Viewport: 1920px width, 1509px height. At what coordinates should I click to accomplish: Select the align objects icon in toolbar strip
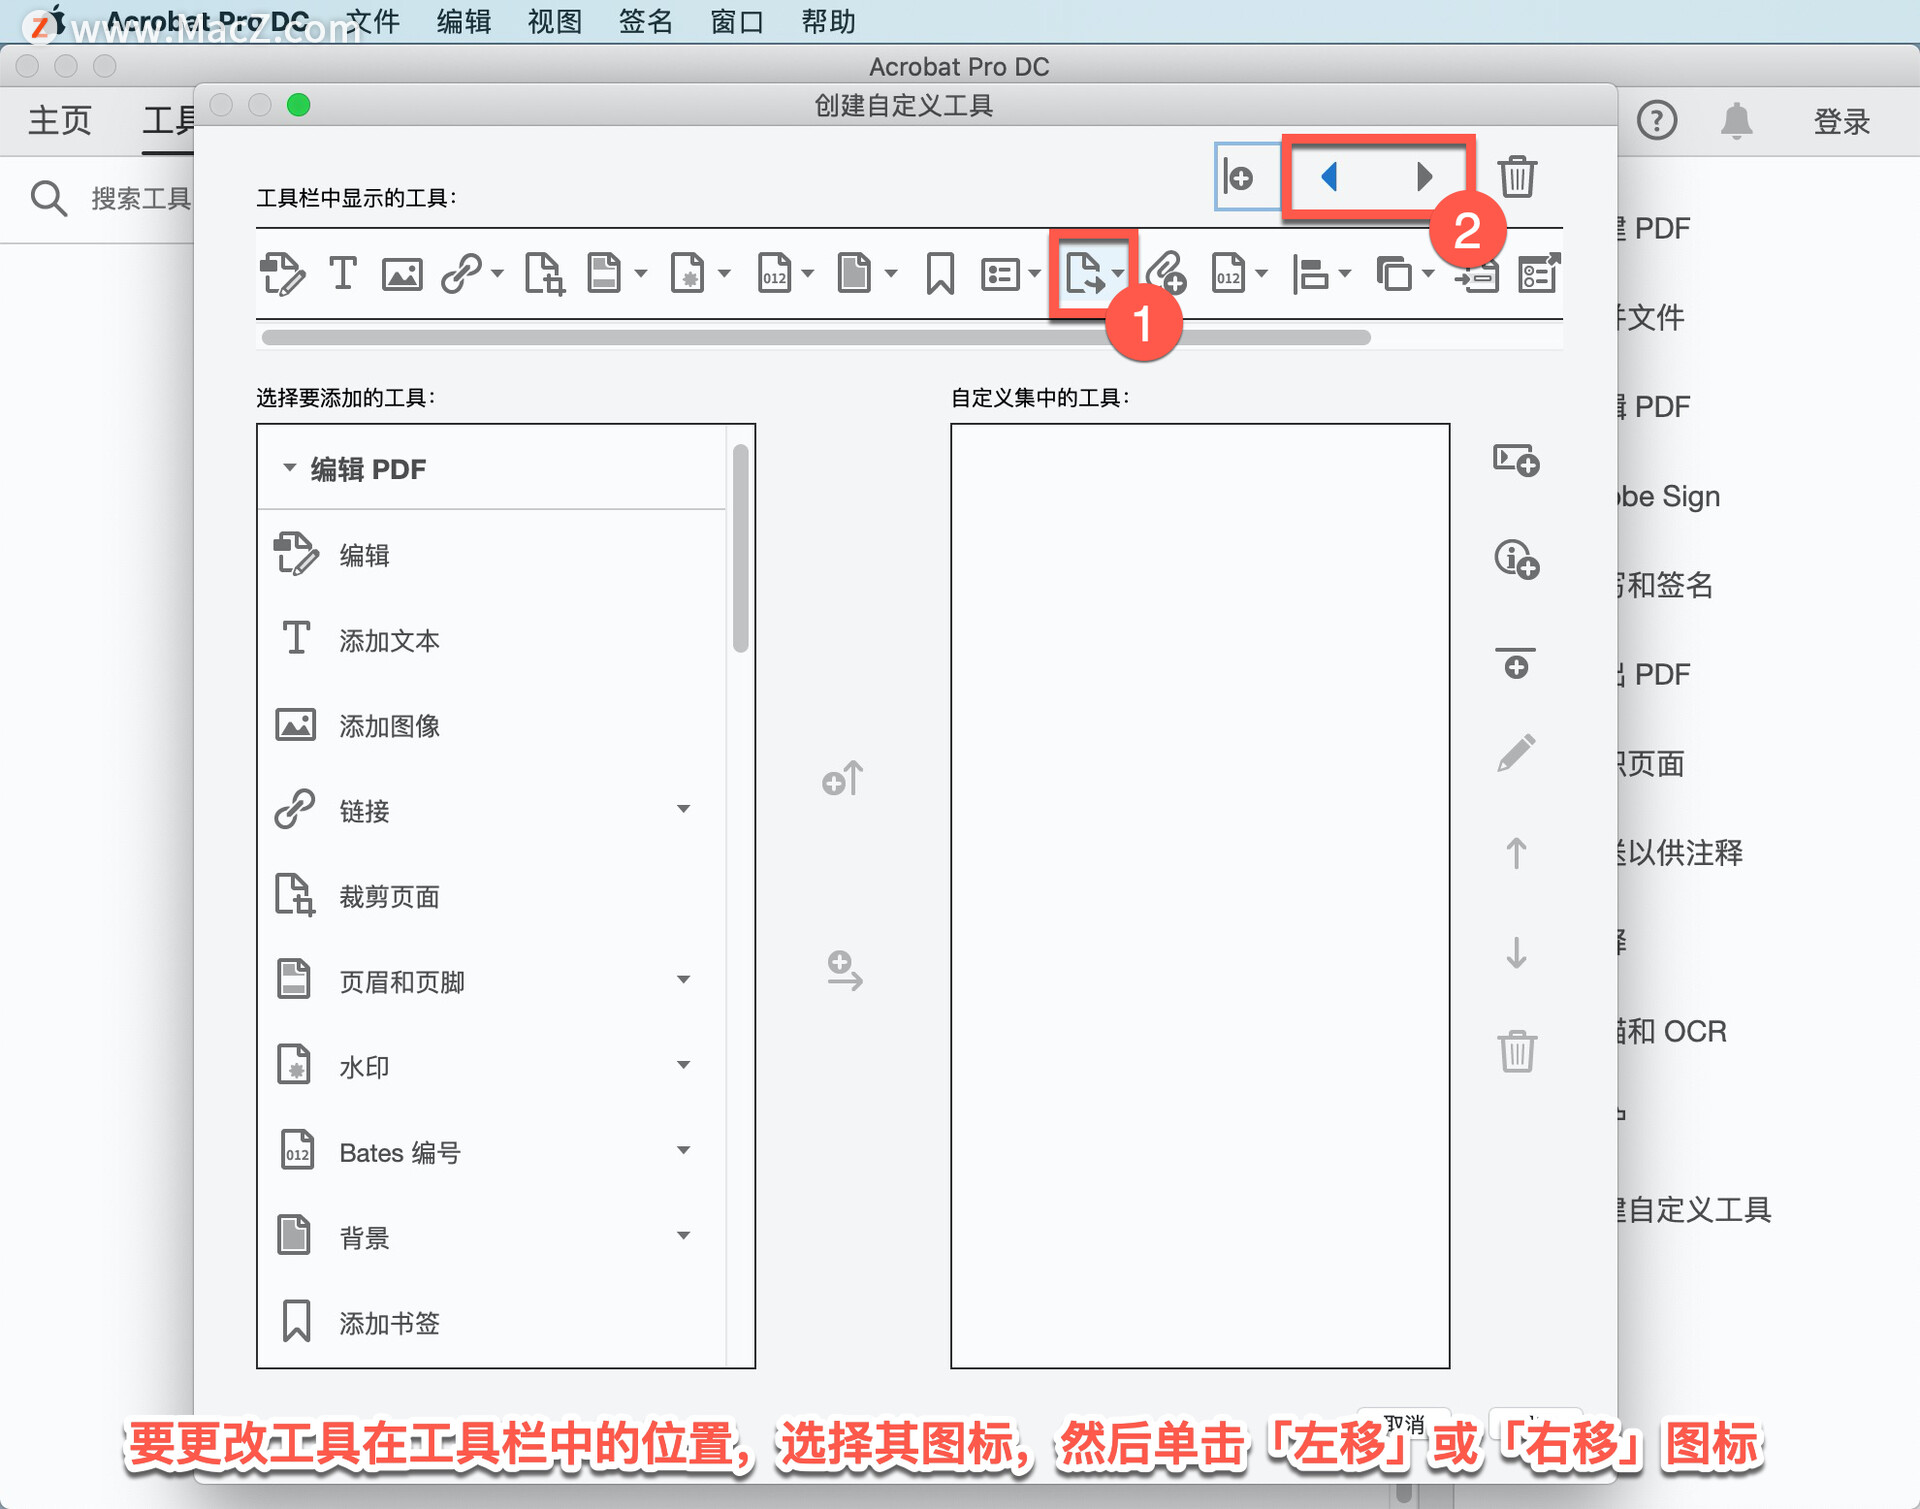tap(1310, 274)
